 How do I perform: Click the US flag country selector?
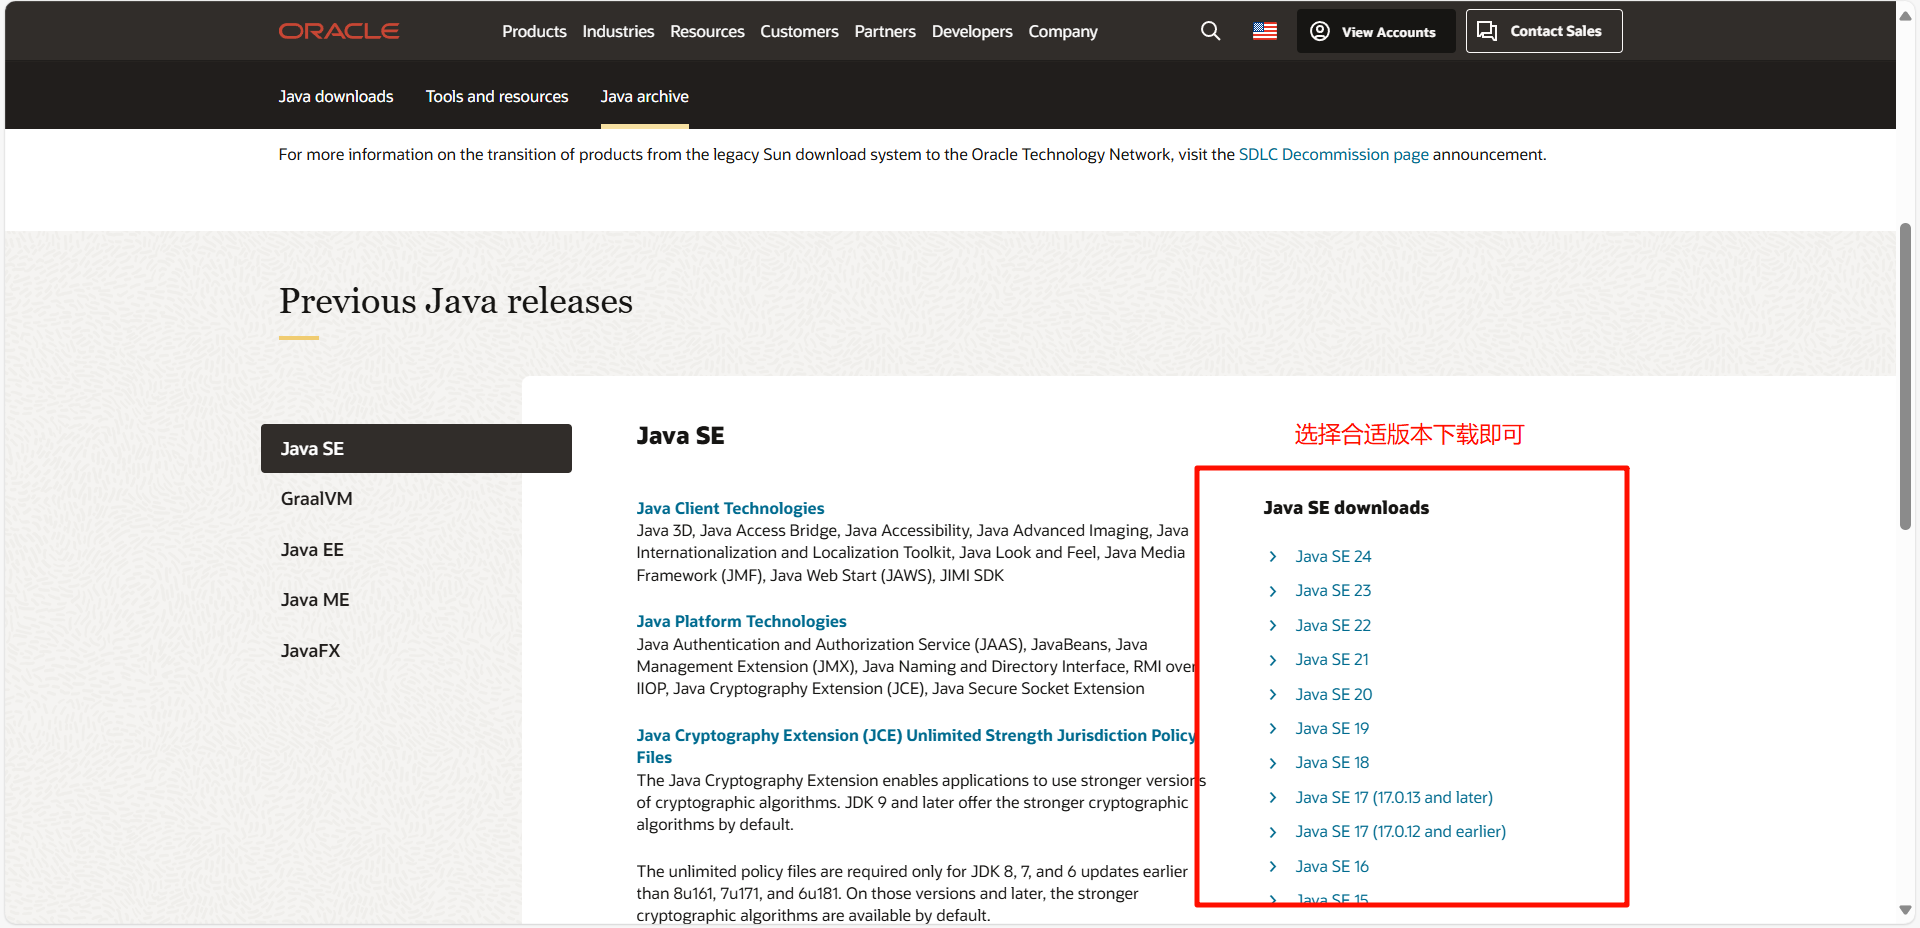1265,31
